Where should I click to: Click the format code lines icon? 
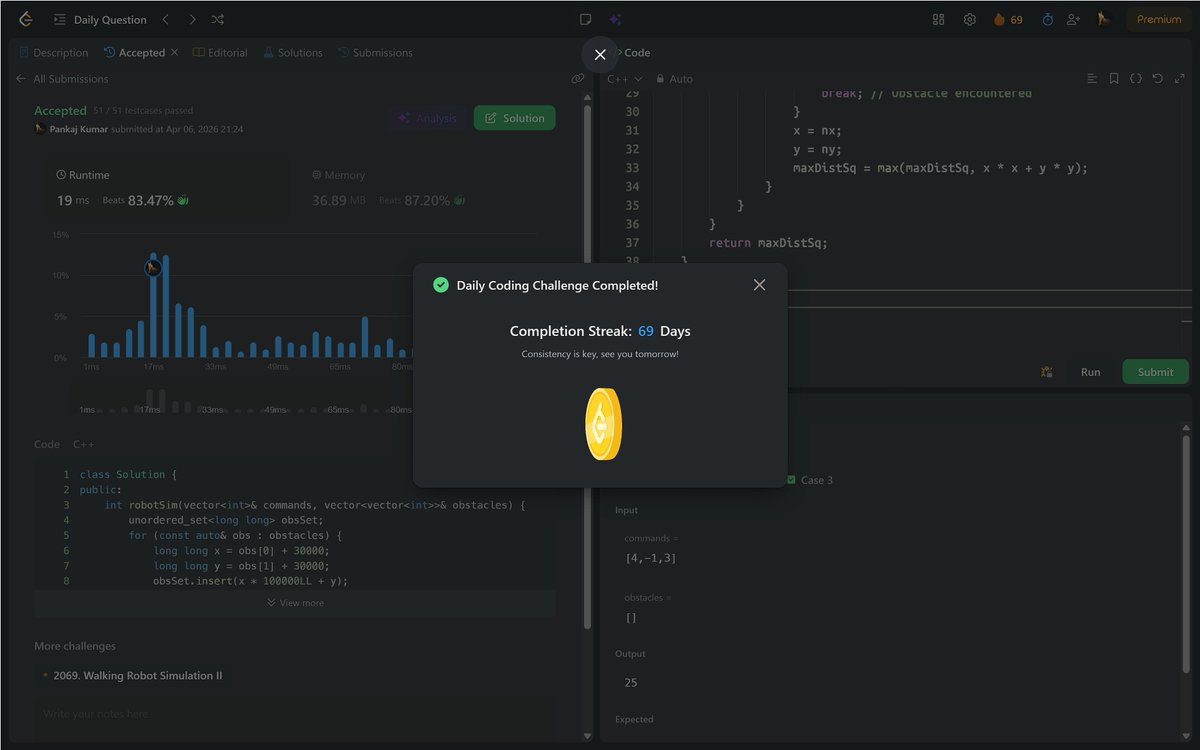[x=1092, y=79]
